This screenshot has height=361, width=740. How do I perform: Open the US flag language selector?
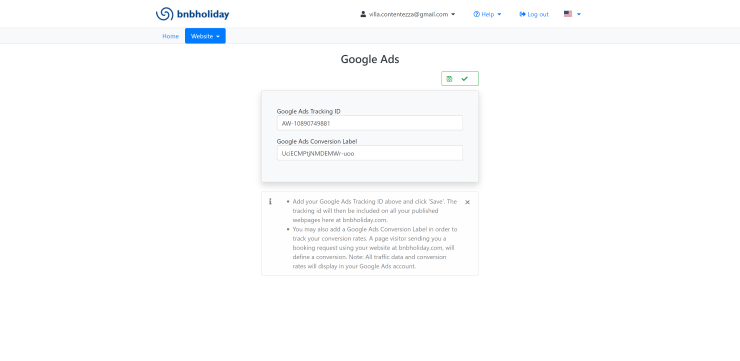tap(572, 14)
